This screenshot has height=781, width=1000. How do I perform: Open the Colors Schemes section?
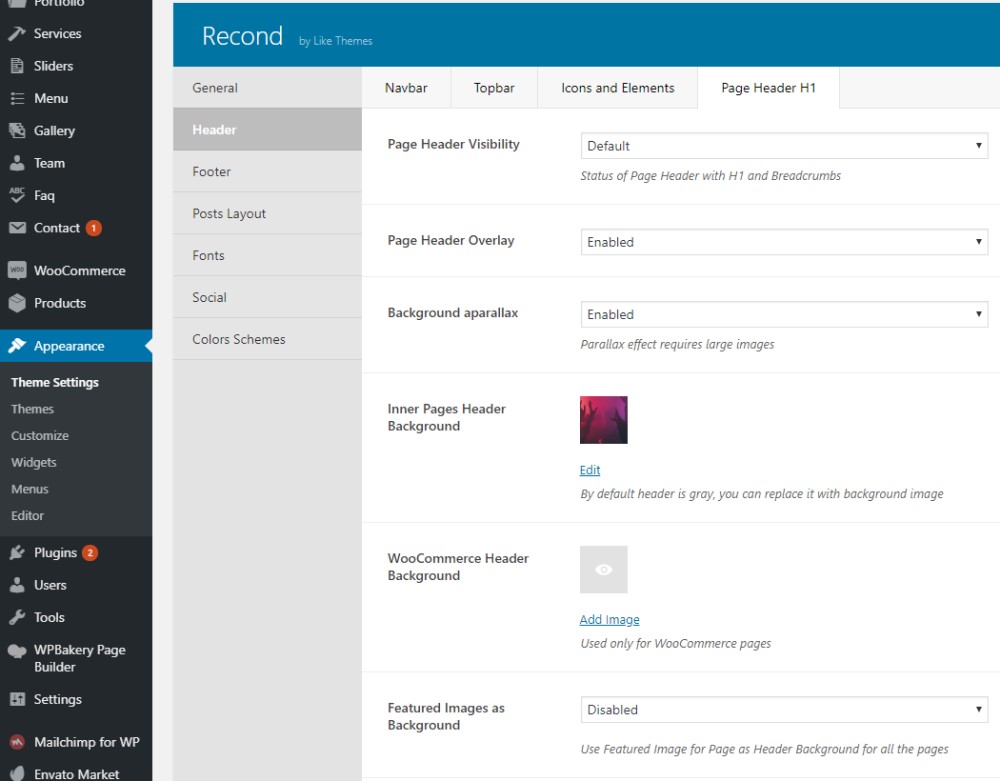[x=267, y=339]
